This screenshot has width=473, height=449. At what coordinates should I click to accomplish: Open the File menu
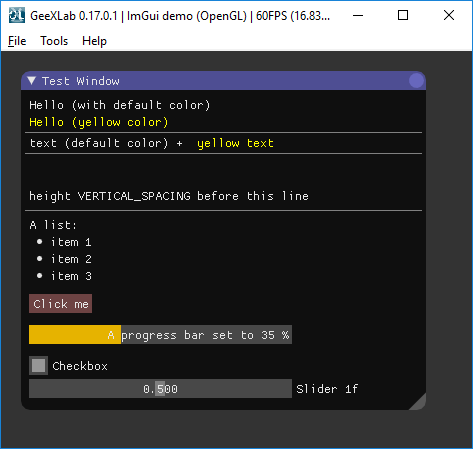coord(17,41)
